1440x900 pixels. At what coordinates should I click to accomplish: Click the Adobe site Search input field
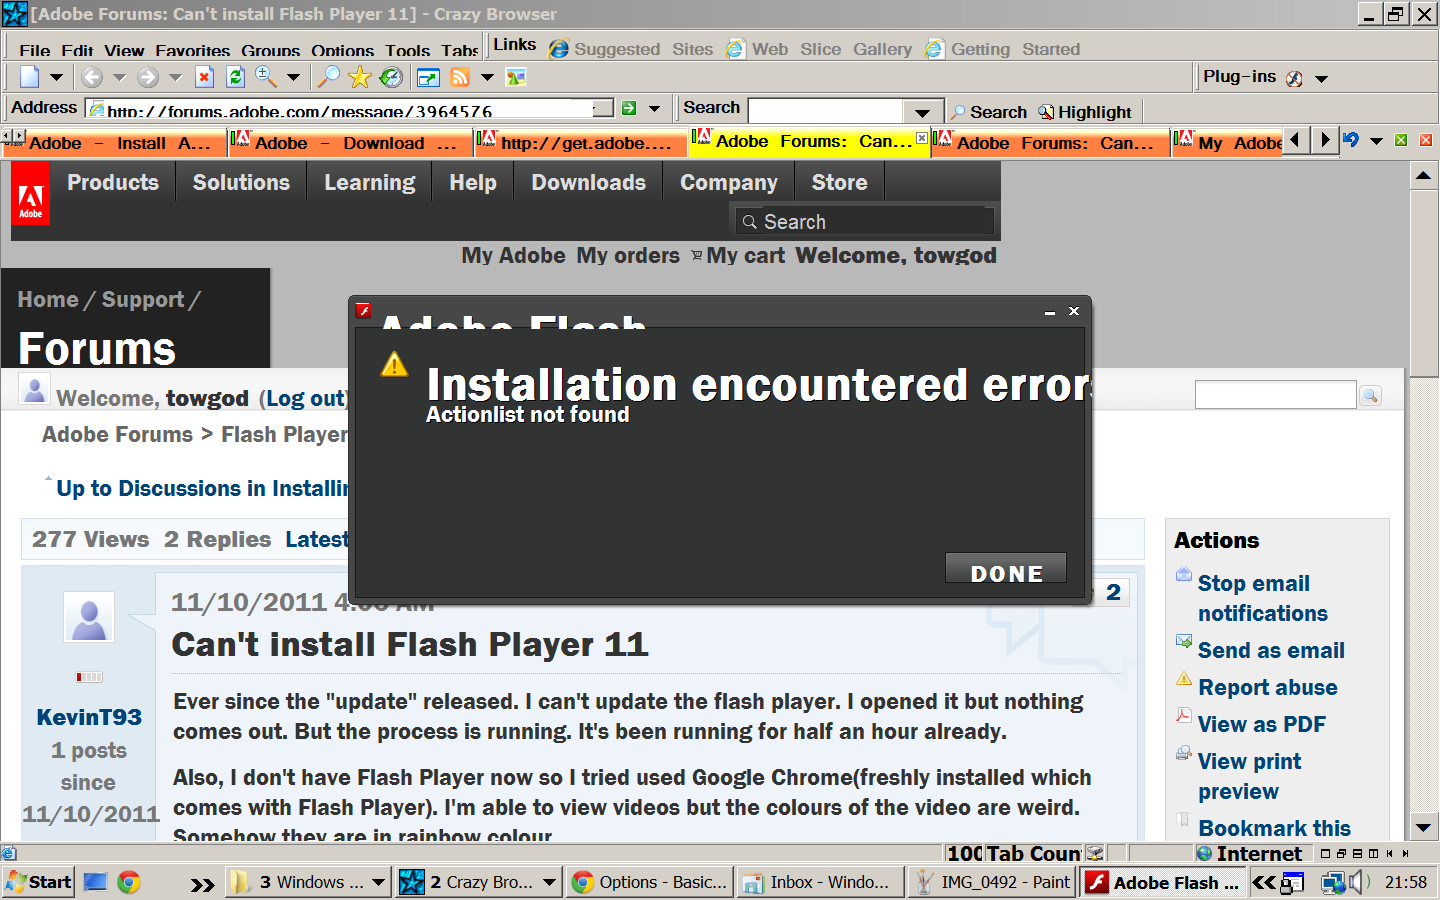(x=865, y=221)
